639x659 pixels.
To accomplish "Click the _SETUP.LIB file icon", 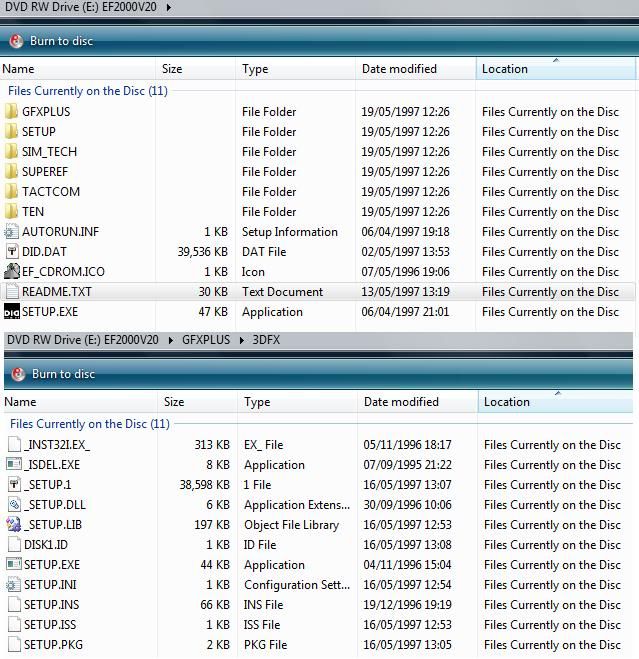I will (14, 525).
